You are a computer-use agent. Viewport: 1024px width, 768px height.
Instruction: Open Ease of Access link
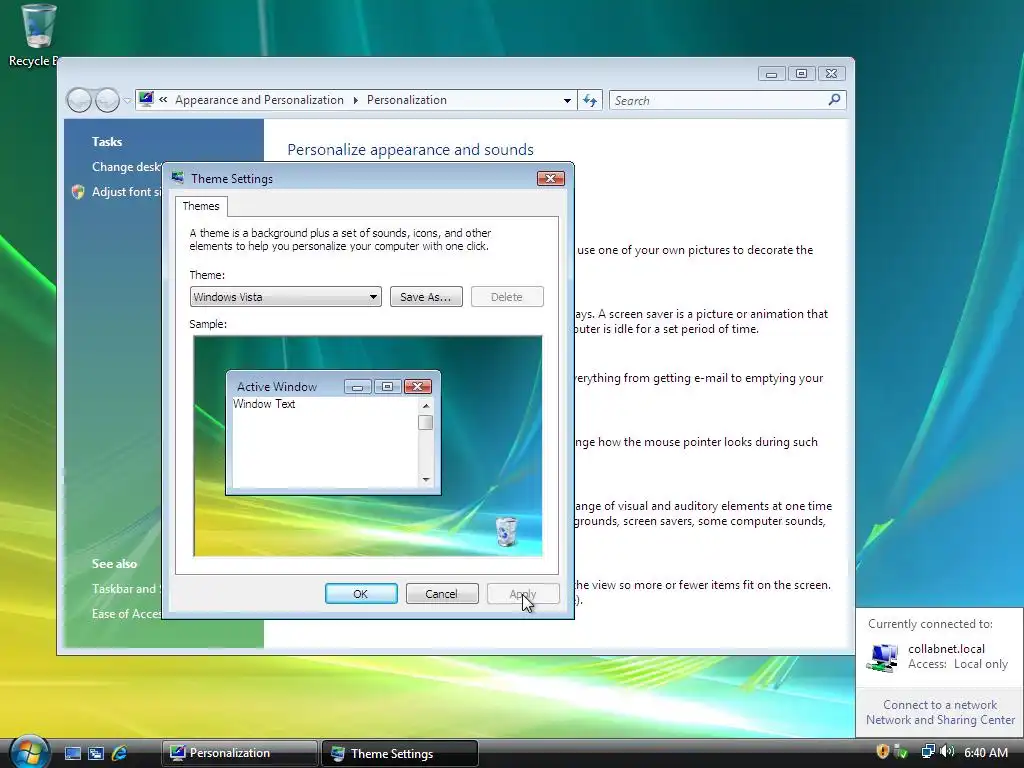coord(127,613)
